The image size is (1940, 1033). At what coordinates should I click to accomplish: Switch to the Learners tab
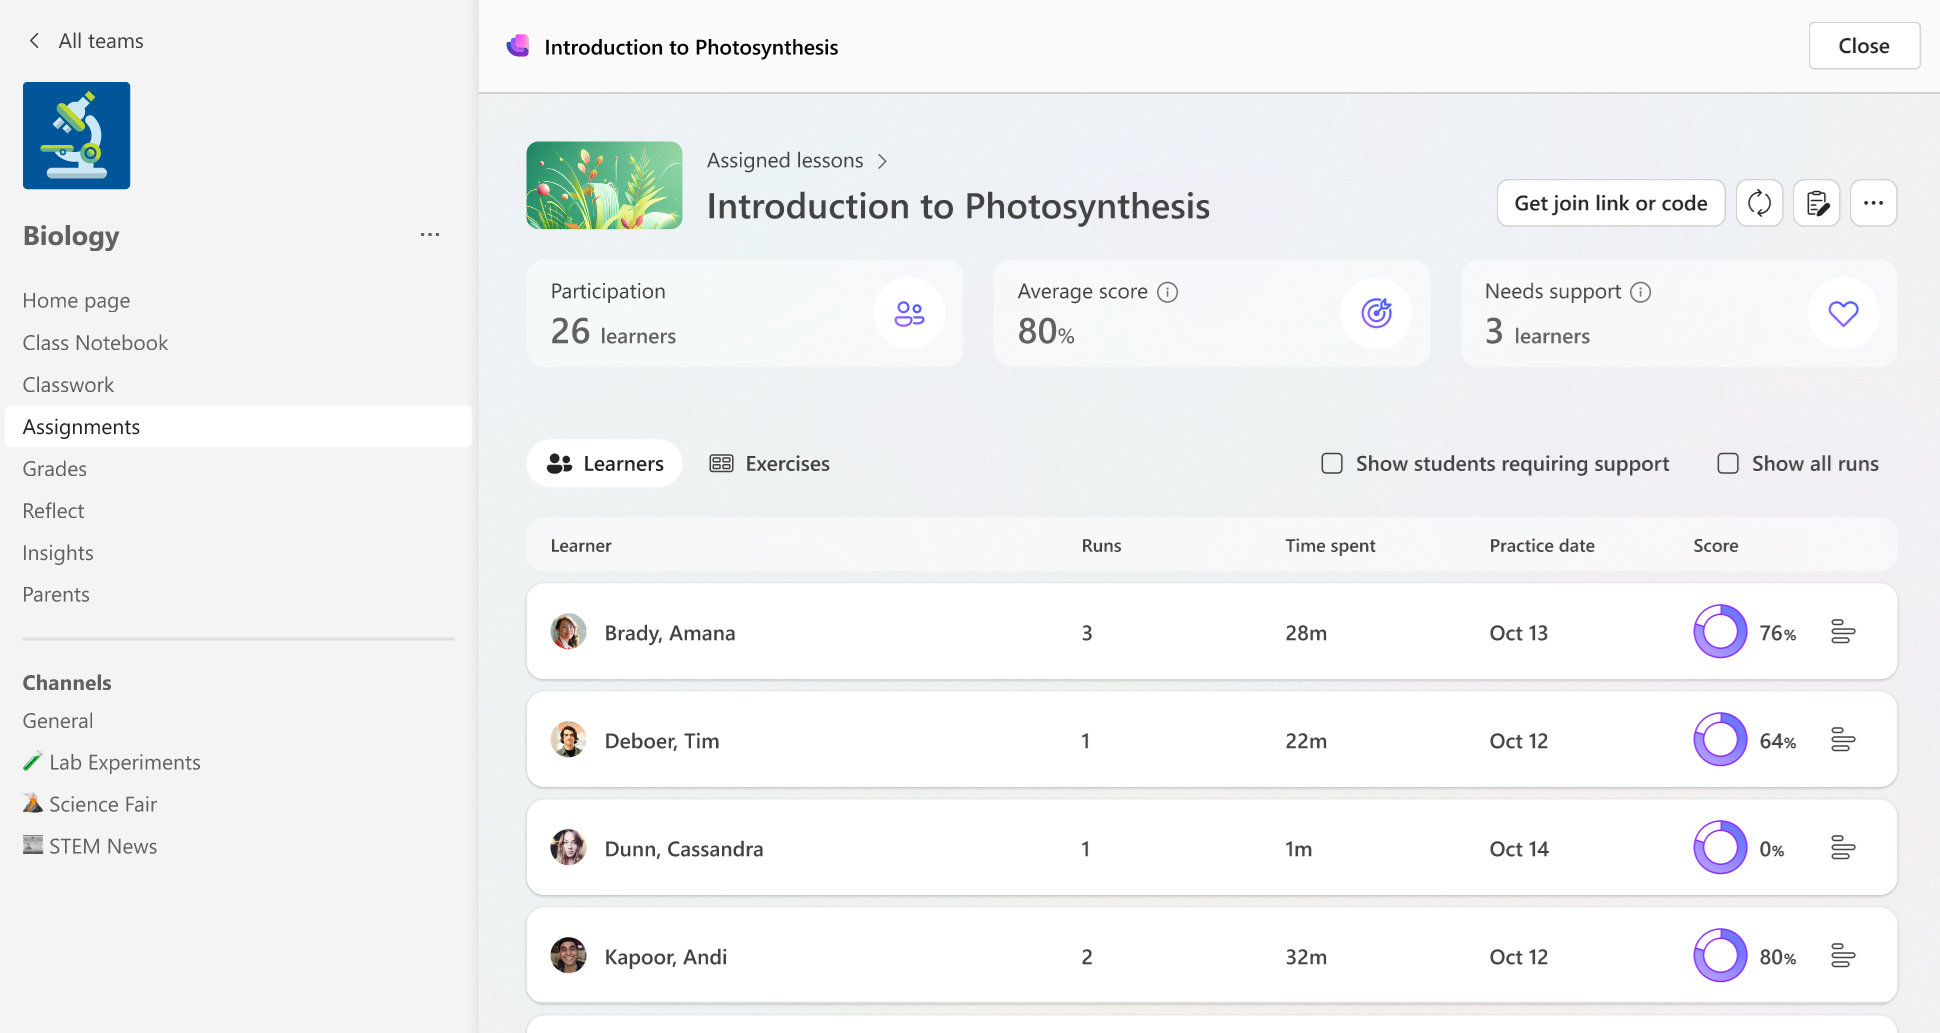[605, 463]
